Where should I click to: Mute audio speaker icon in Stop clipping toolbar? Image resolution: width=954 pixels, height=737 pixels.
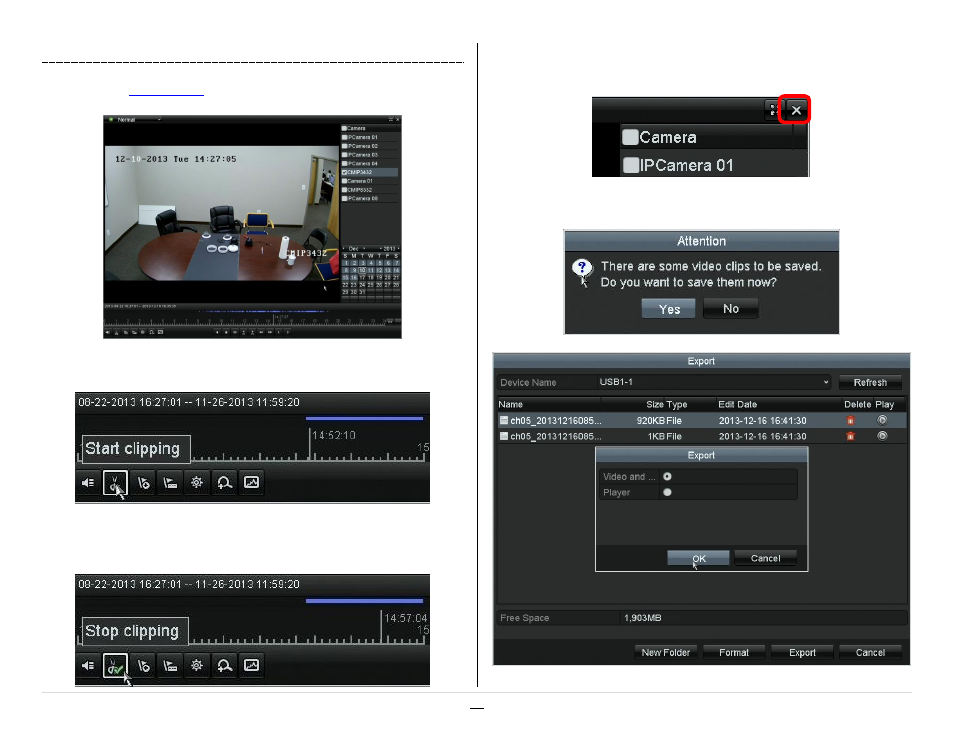click(88, 665)
